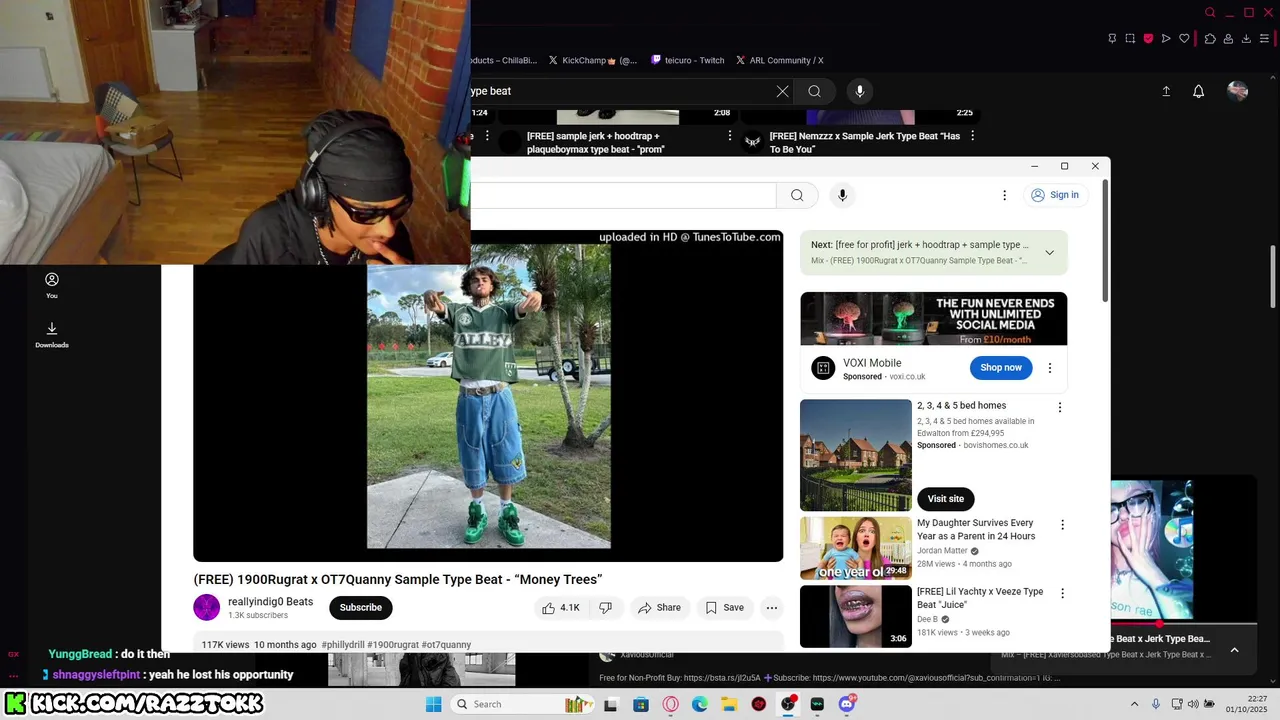Click Visit site on bed homes ad

click(945, 499)
